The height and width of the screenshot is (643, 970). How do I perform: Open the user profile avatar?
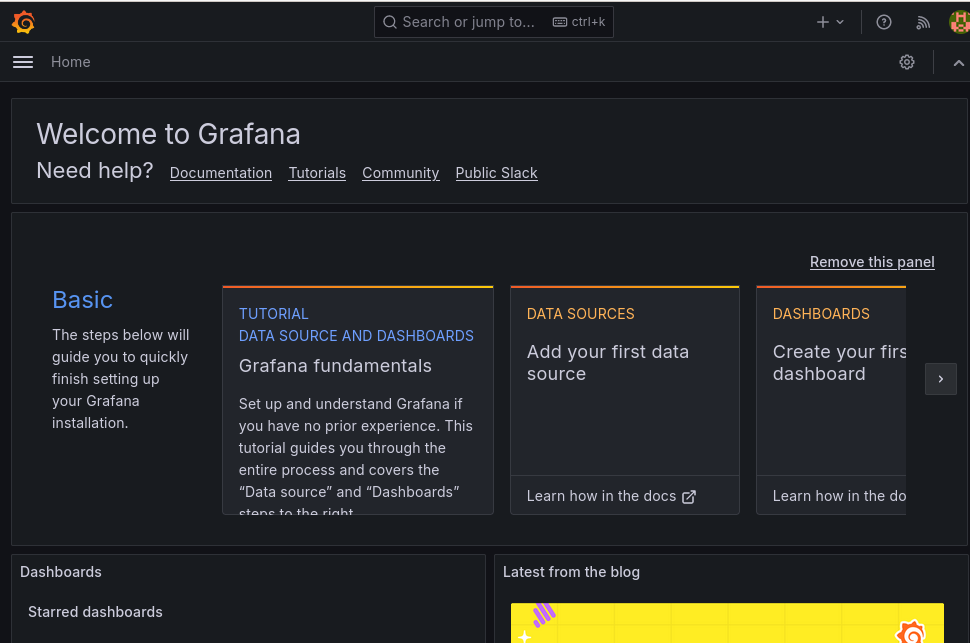click(x=959, y=22)
